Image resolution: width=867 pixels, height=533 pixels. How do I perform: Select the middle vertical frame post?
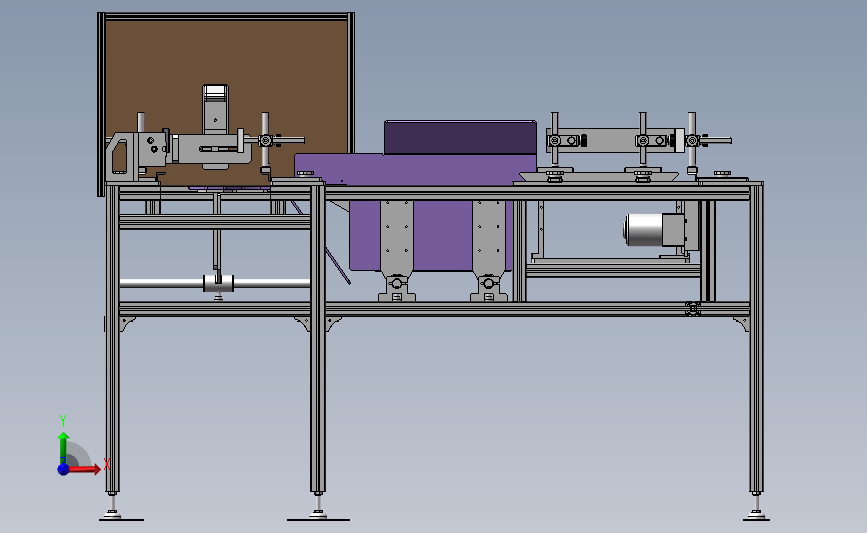pos(318,337)
